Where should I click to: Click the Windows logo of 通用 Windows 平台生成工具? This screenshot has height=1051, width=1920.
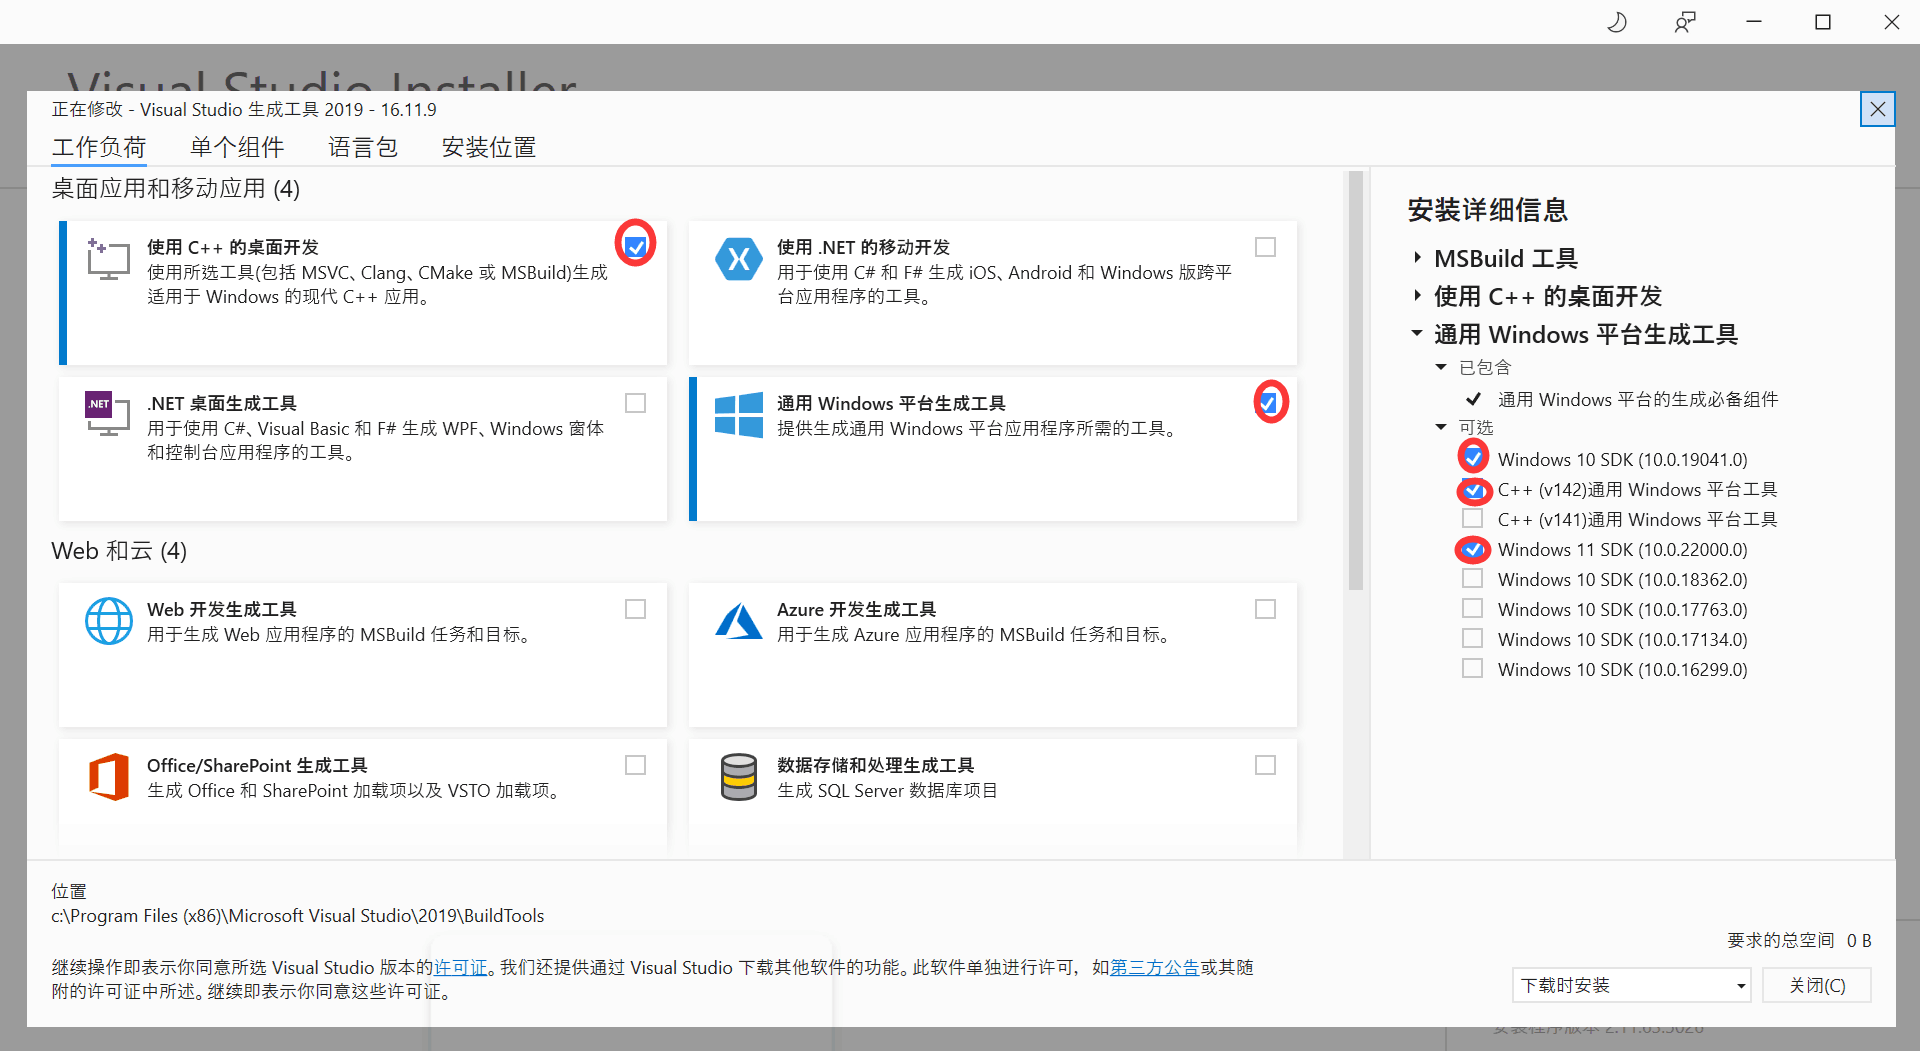point(739,414)
